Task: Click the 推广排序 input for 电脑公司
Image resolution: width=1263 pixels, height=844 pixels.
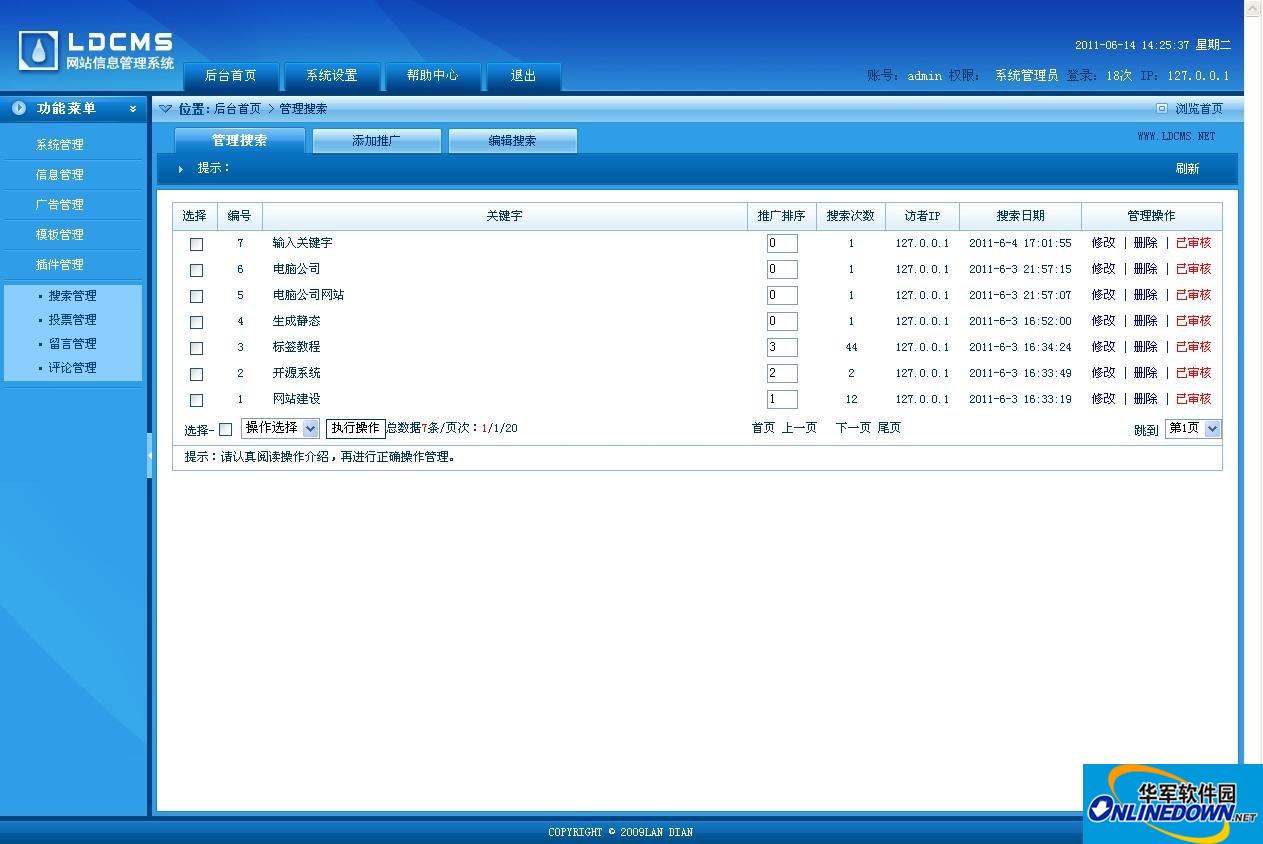Action: pos(781,269)
